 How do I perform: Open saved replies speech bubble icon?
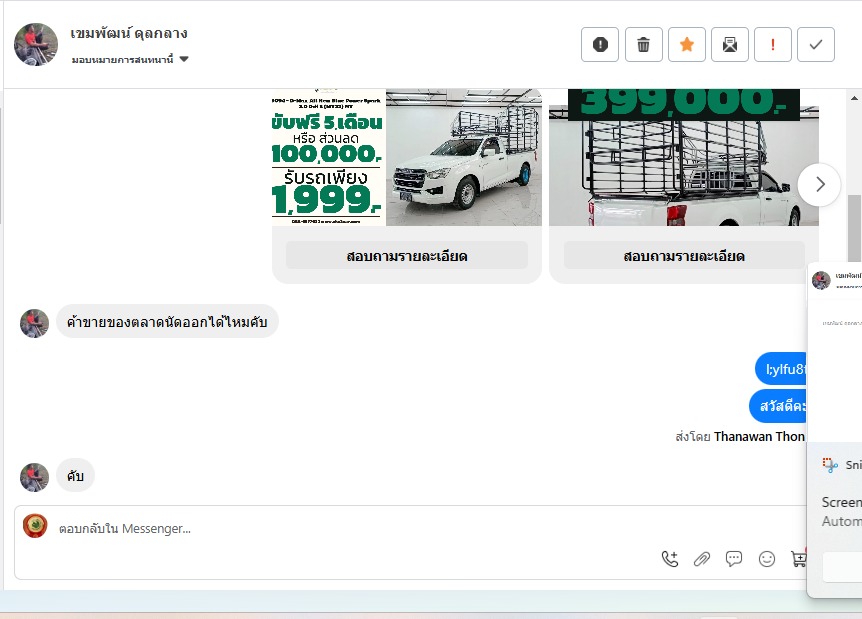tap(734, 559)
